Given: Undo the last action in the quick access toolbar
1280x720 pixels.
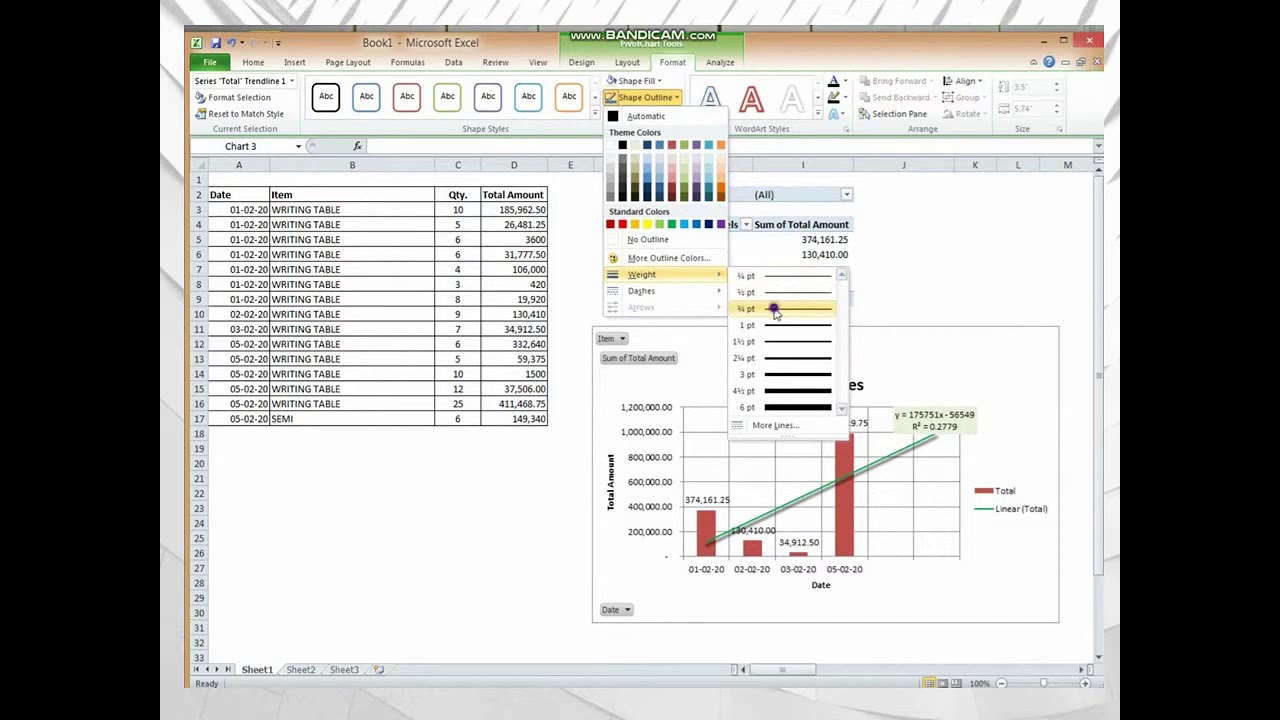Looking at the screenshot, I should 231,43.
